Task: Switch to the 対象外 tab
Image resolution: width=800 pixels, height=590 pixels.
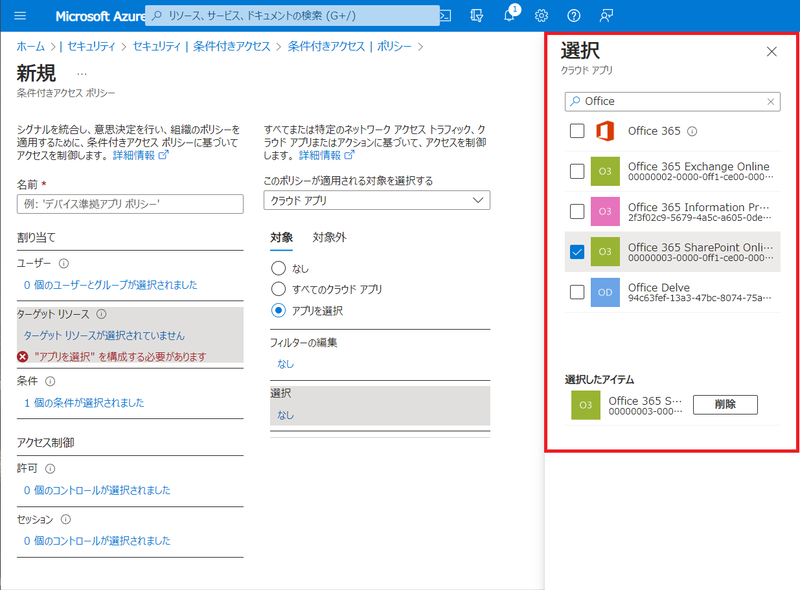Action: [329, 237]
